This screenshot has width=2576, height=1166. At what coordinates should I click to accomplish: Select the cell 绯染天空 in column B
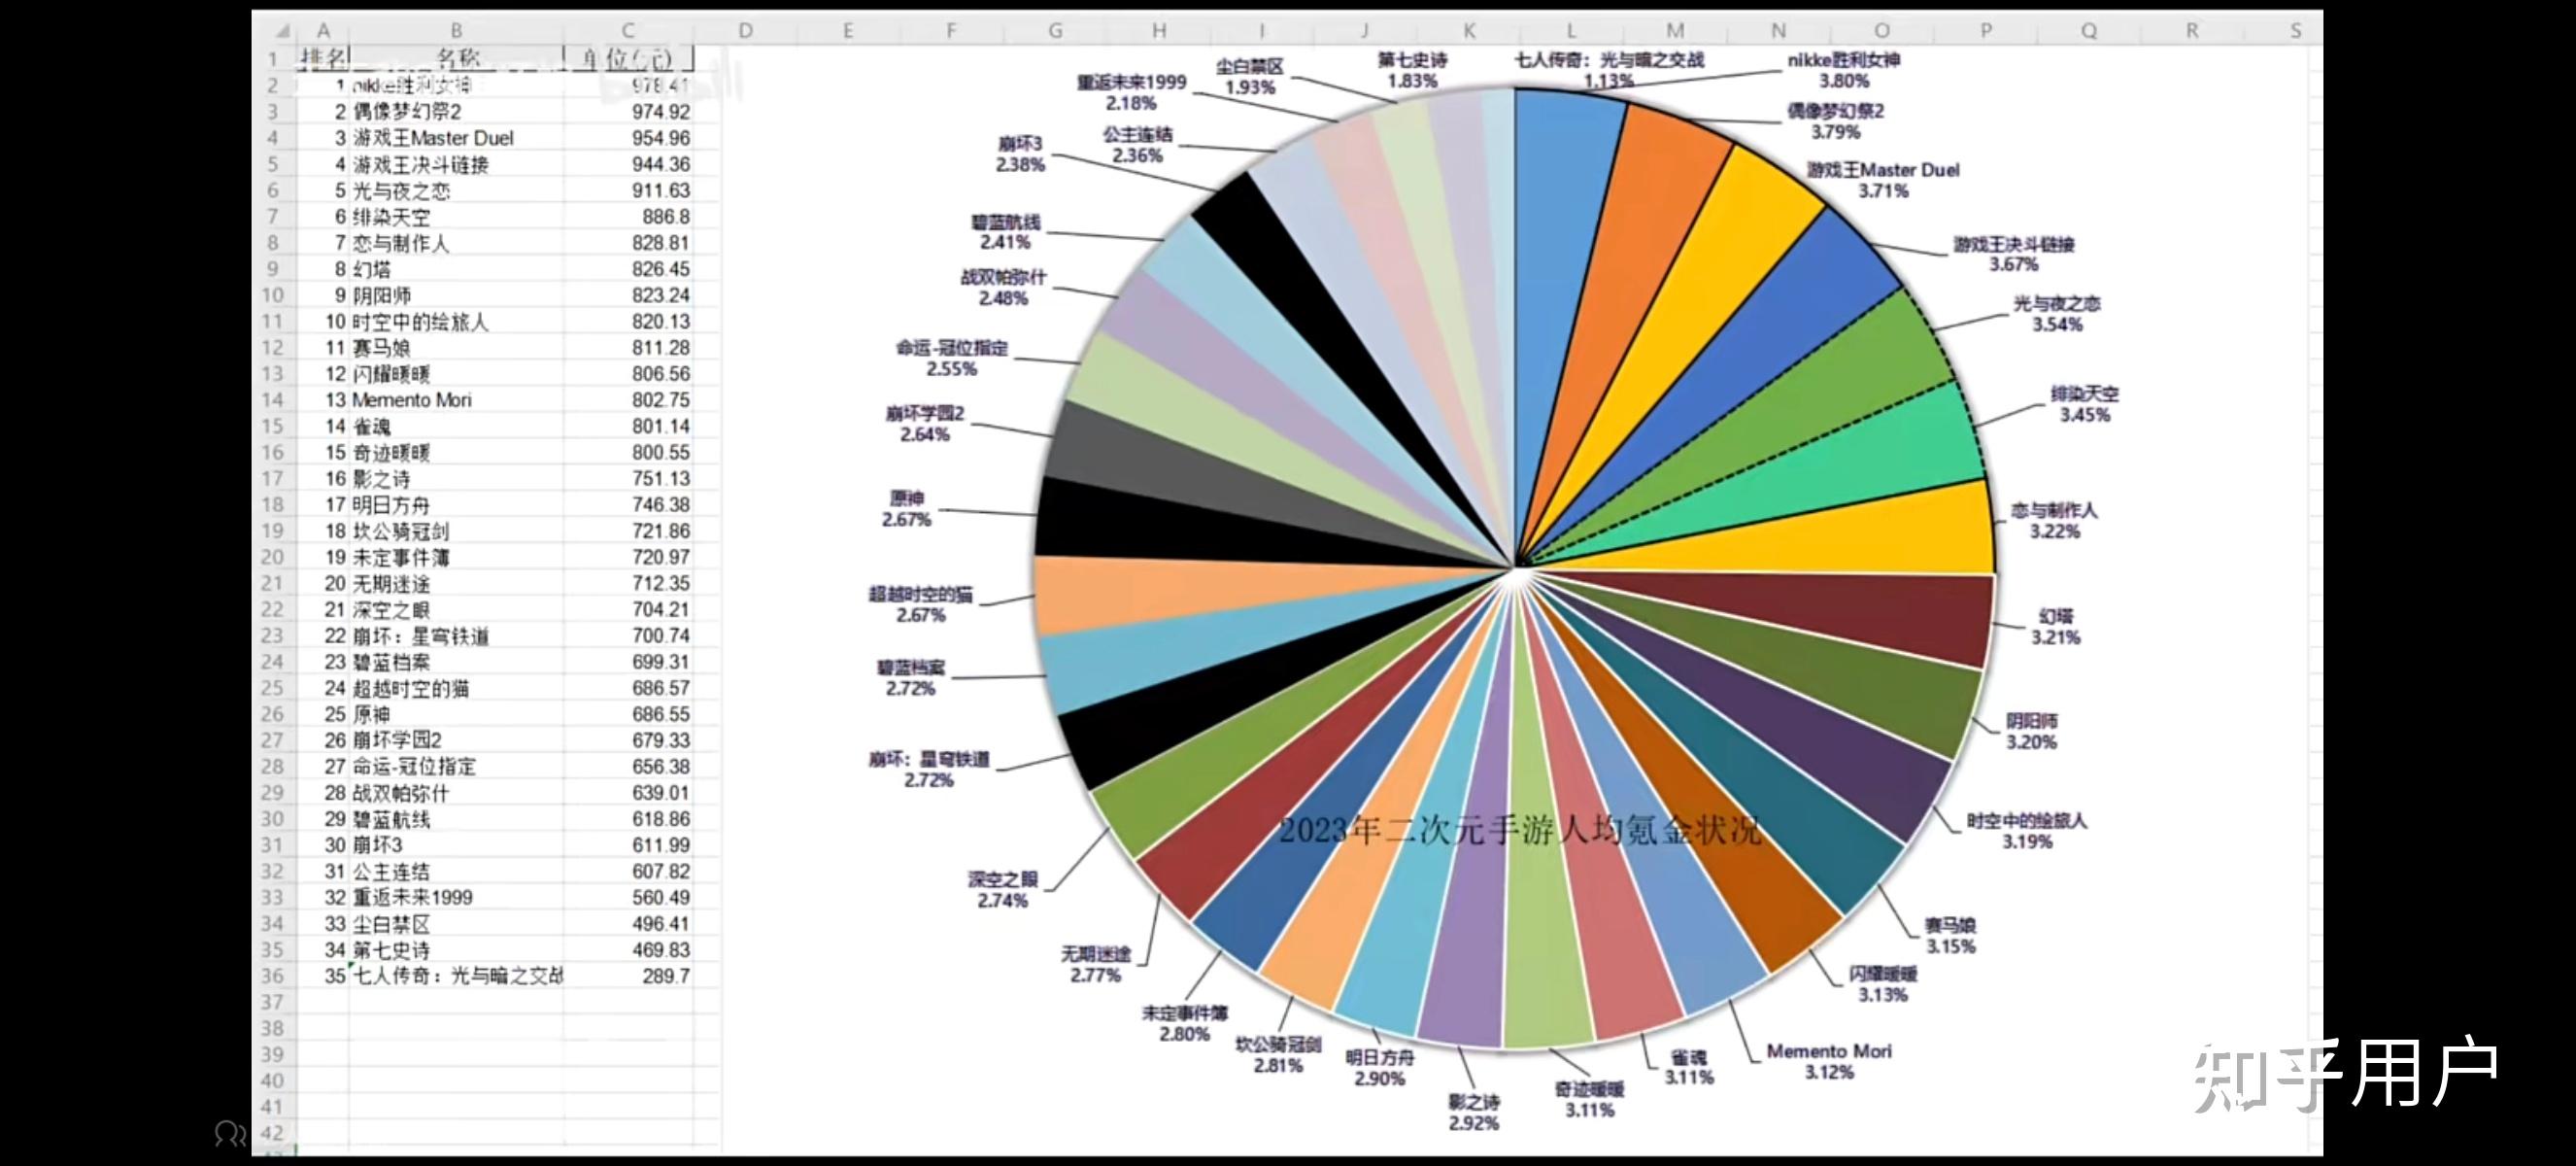point(456,216)
